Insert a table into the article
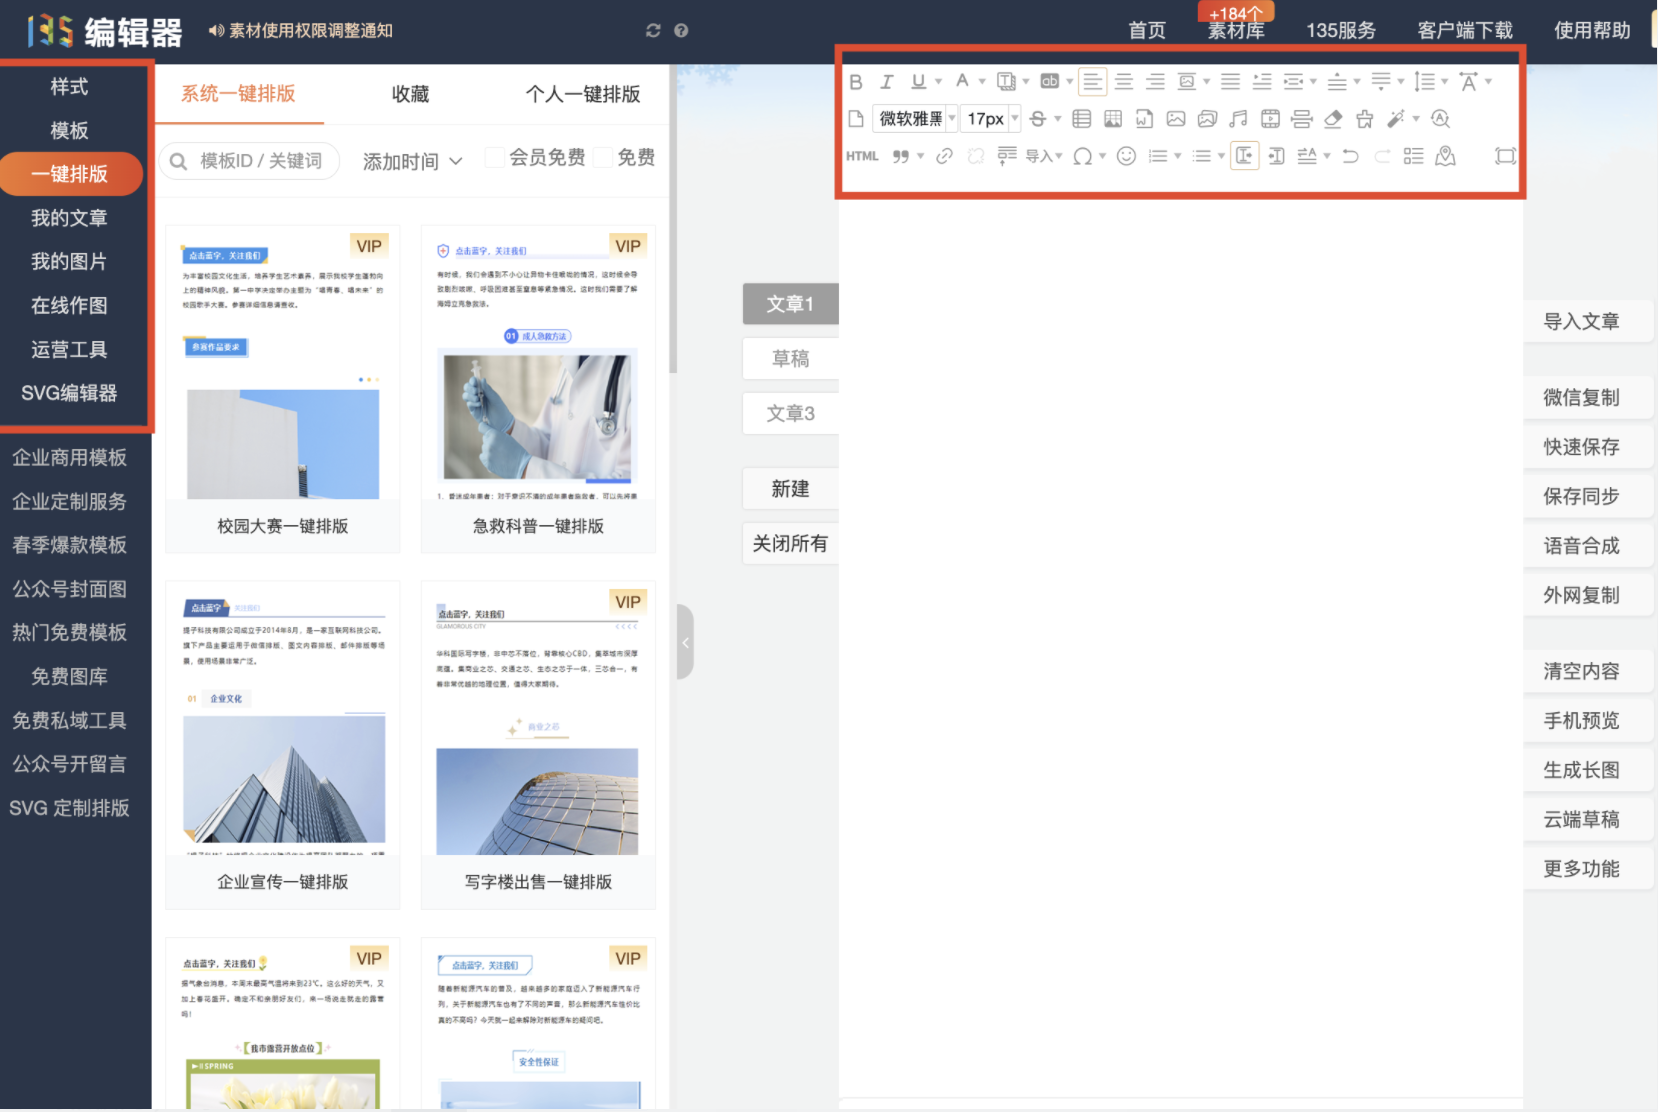1658x1112 pixels. tap(1082, 119)
